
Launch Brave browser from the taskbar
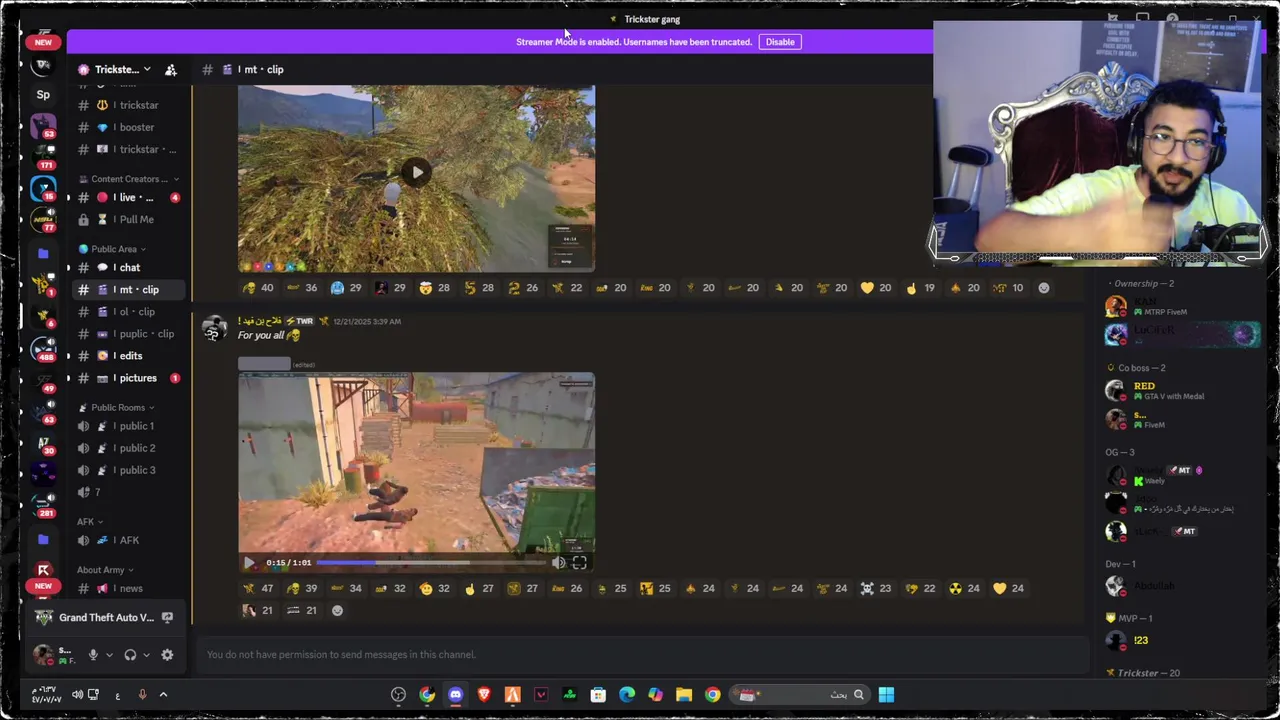[x=484, y=695]
